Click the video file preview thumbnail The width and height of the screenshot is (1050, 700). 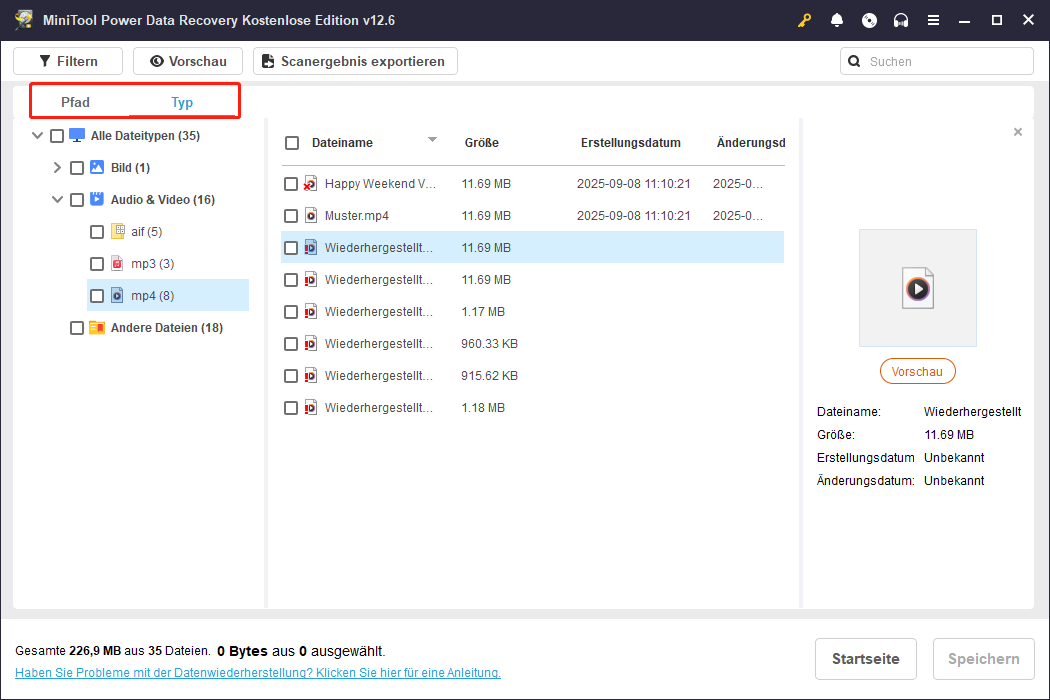[917, 288]
